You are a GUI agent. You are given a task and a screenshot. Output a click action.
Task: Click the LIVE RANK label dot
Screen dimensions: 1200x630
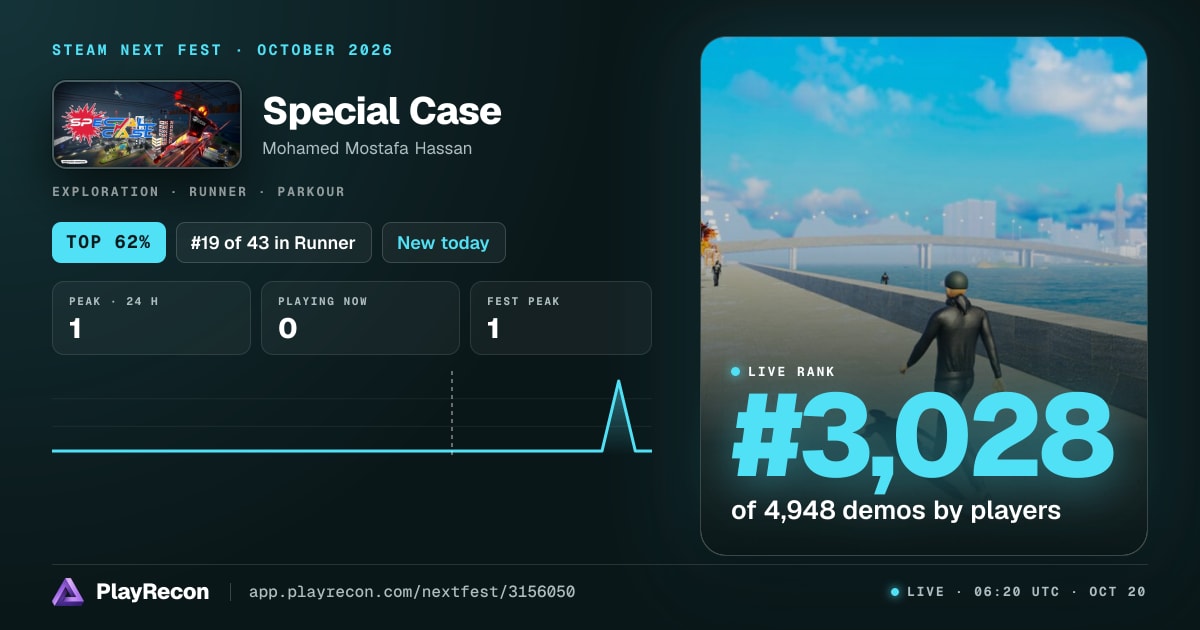tap(736, 371)
